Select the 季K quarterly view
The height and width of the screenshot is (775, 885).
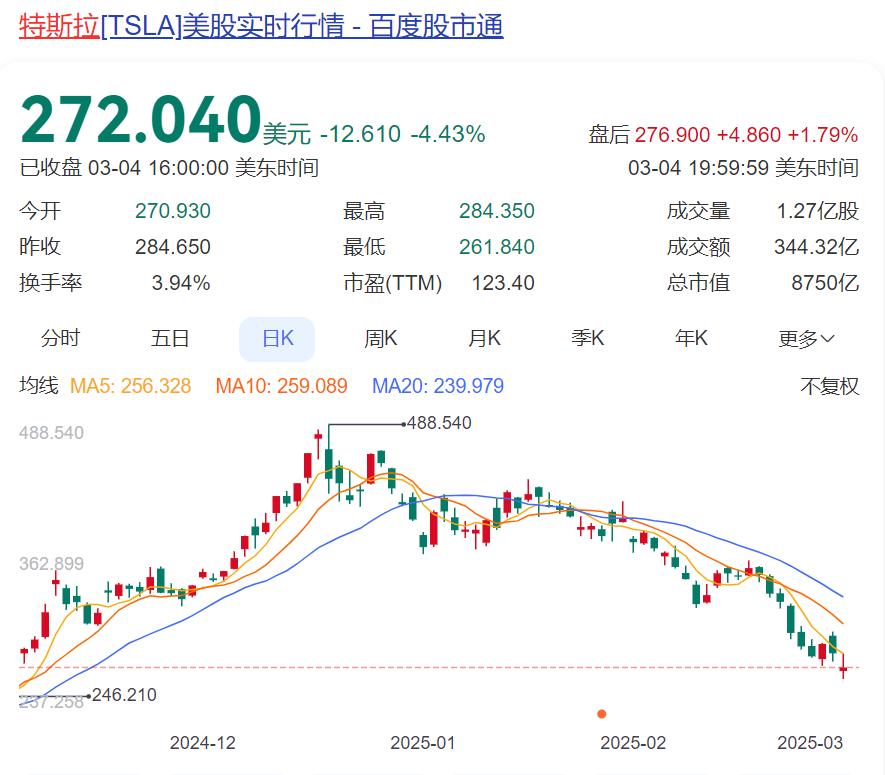coord(588,338)
